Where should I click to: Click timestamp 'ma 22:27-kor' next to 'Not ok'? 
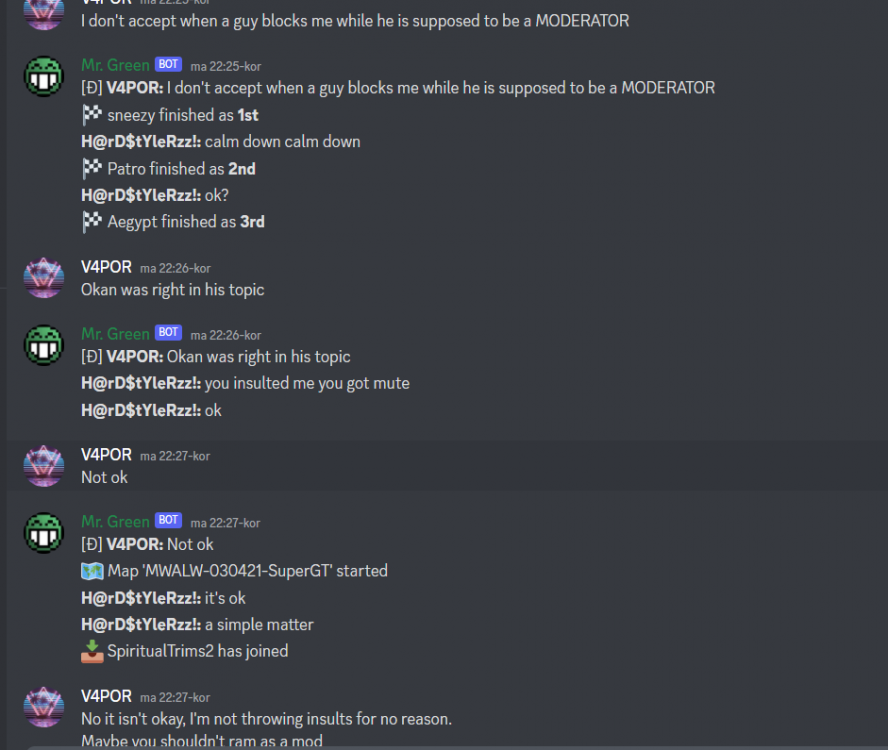pyautogui.click(x=175, y=456)
